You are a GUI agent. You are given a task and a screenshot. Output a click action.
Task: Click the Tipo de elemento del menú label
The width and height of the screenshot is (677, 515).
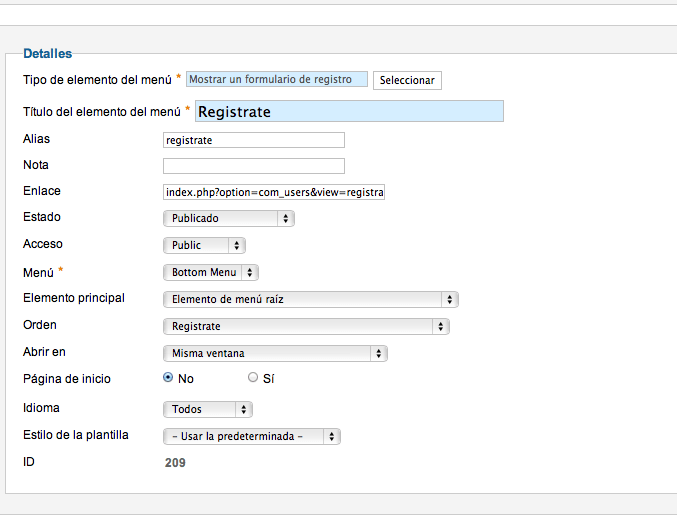point(97,80)
